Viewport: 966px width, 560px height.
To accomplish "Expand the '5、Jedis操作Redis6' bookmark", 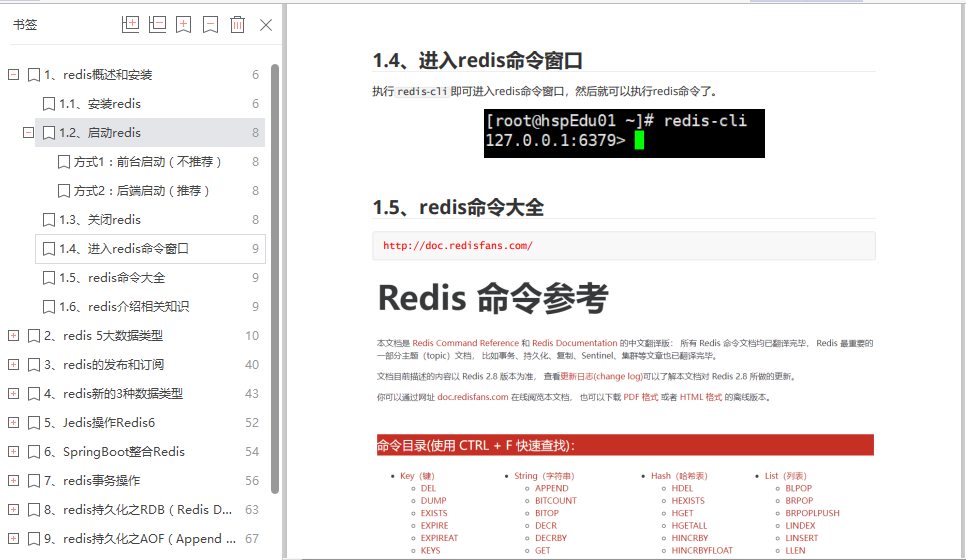I will tap(14, 423).
